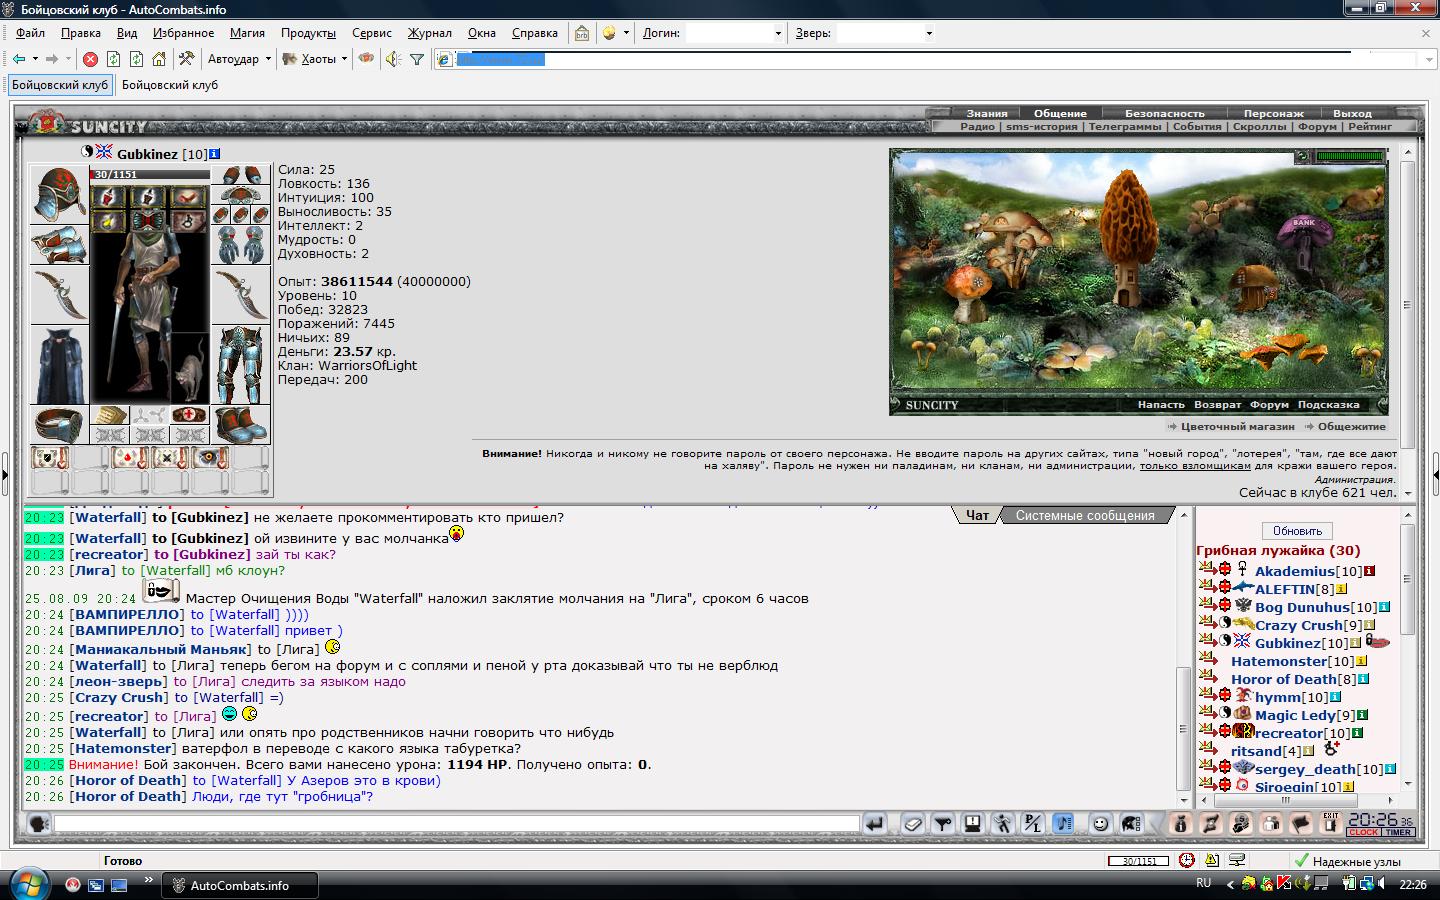The width and height of the screenshot is (1440, 900).
Task: Click the first green page refresh icon
Action: pos(113,59)
